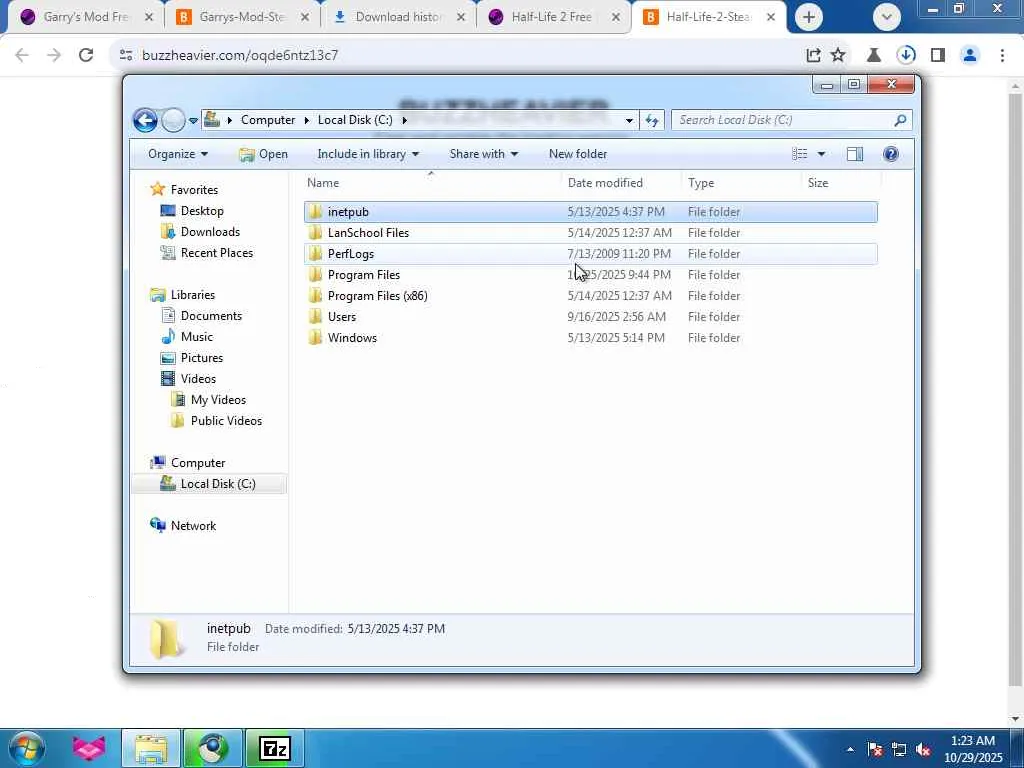The image size is (1024, 768).
Task: Expand chevron after Local Disk (C:) breadcrumb
Action: click(x=404, y=120)
